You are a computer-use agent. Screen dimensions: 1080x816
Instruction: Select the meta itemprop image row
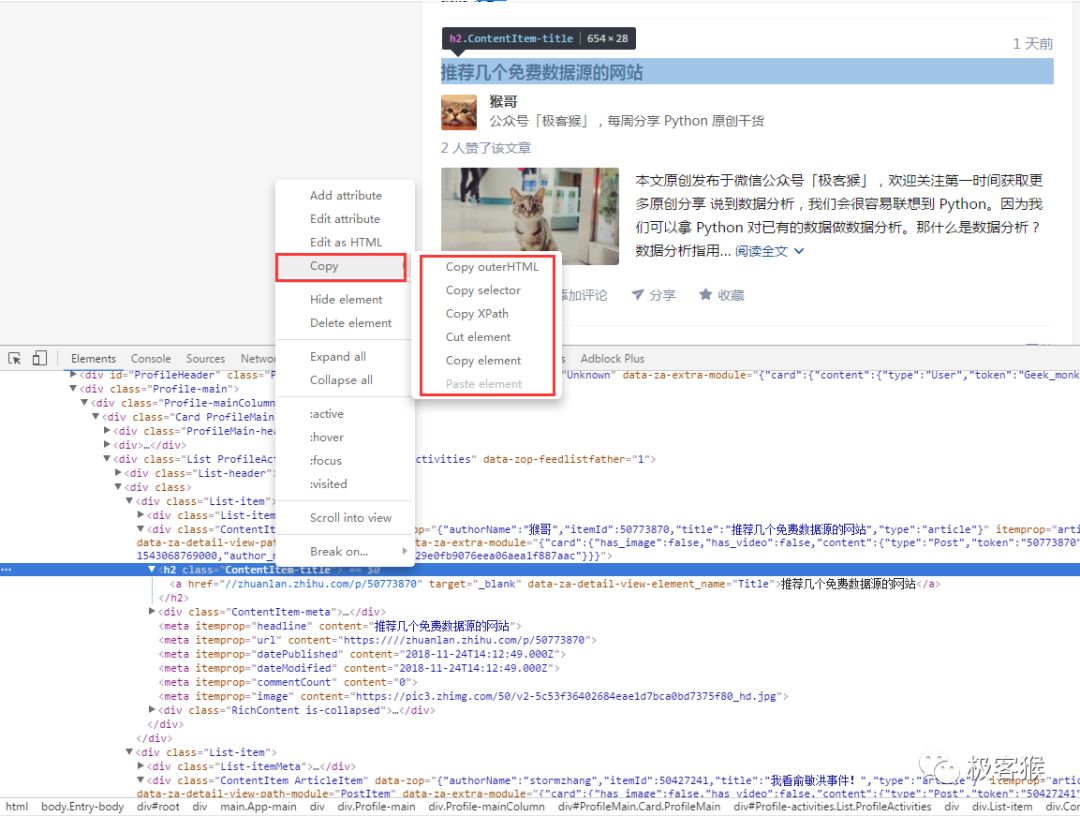474,696
